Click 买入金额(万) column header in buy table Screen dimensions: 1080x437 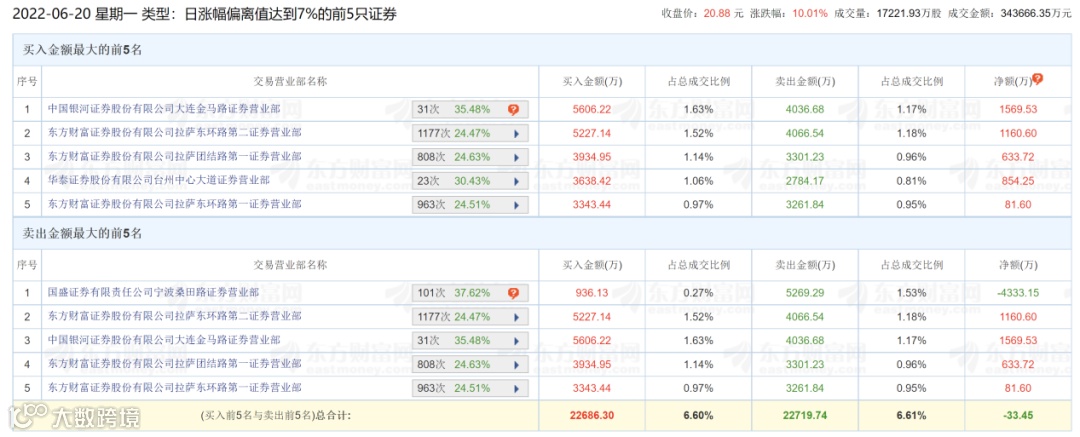pos(592,81)
